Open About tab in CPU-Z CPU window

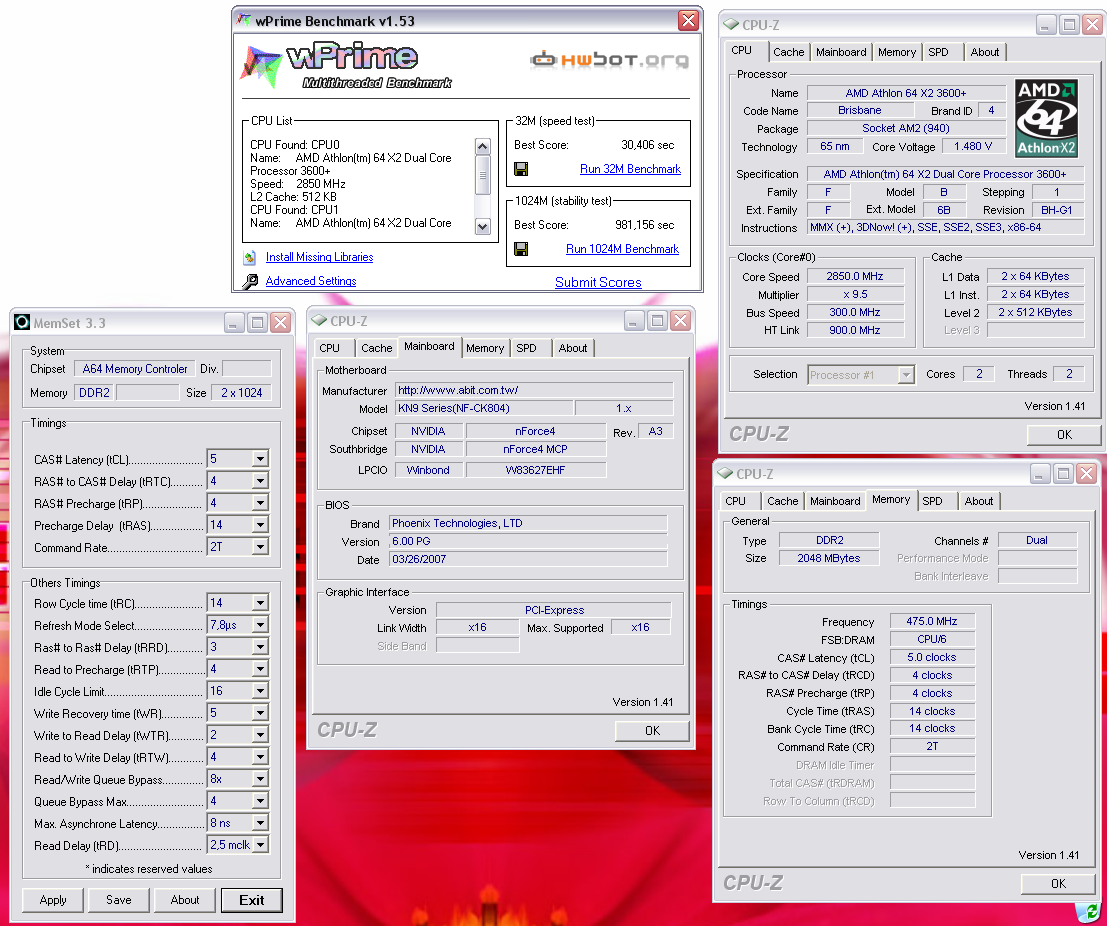click(x=984, y=52)
